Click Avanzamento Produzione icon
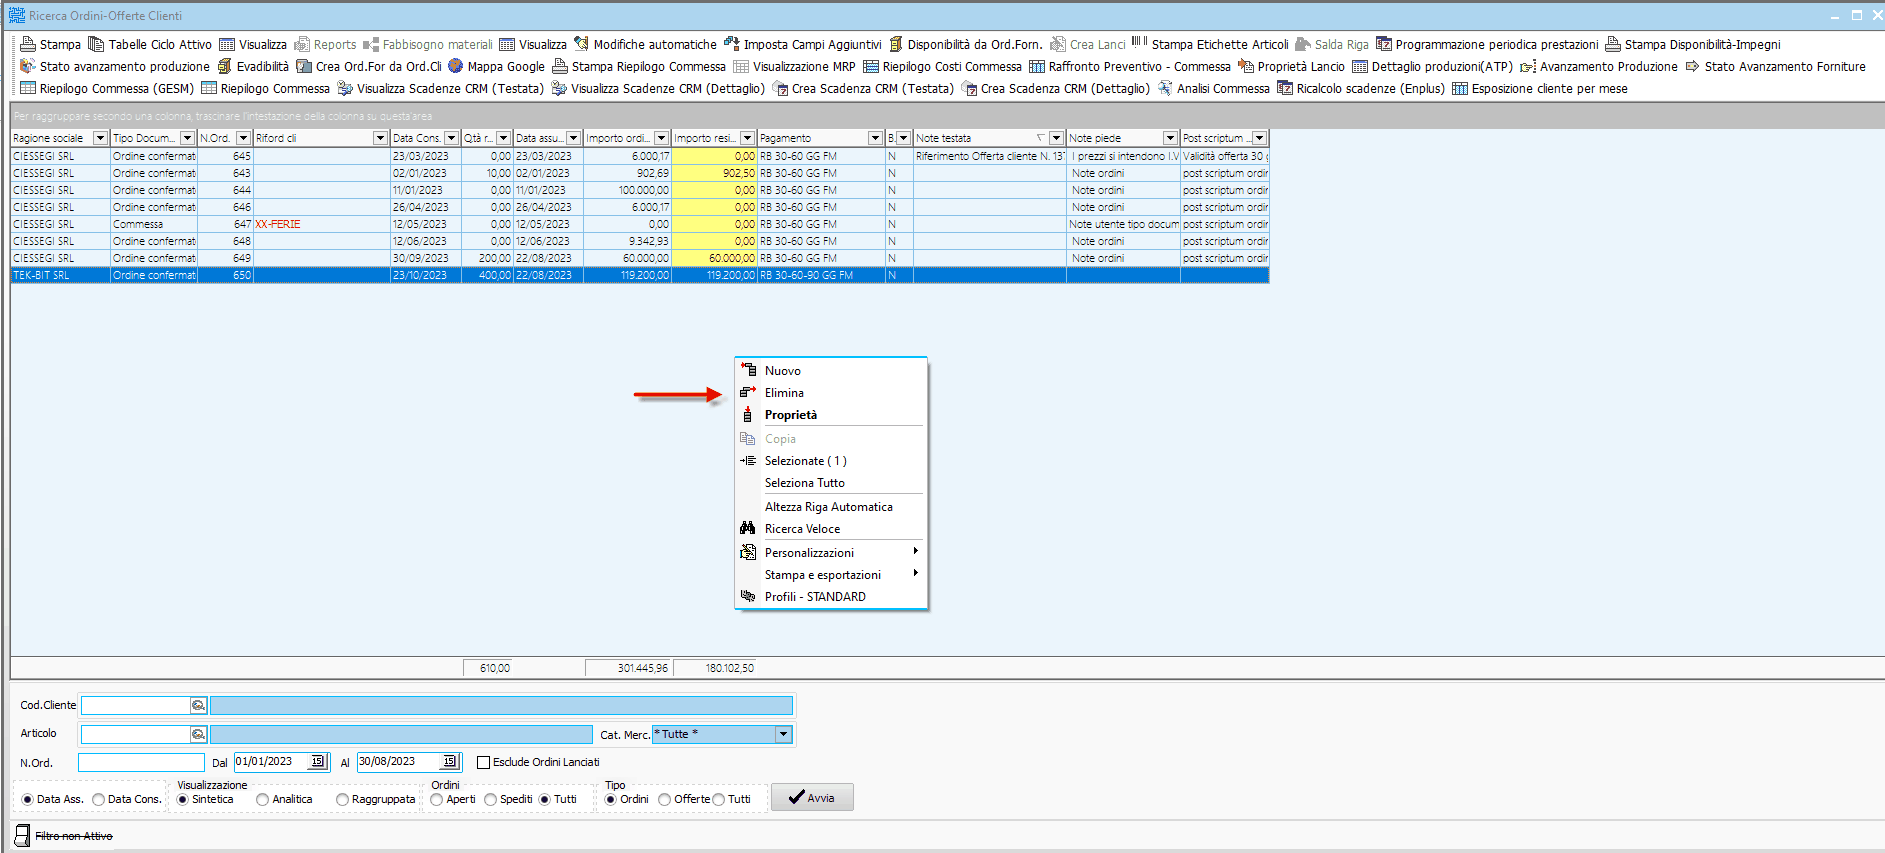This screenshot has width=1885, height=853. click(x=1528, y=66)
